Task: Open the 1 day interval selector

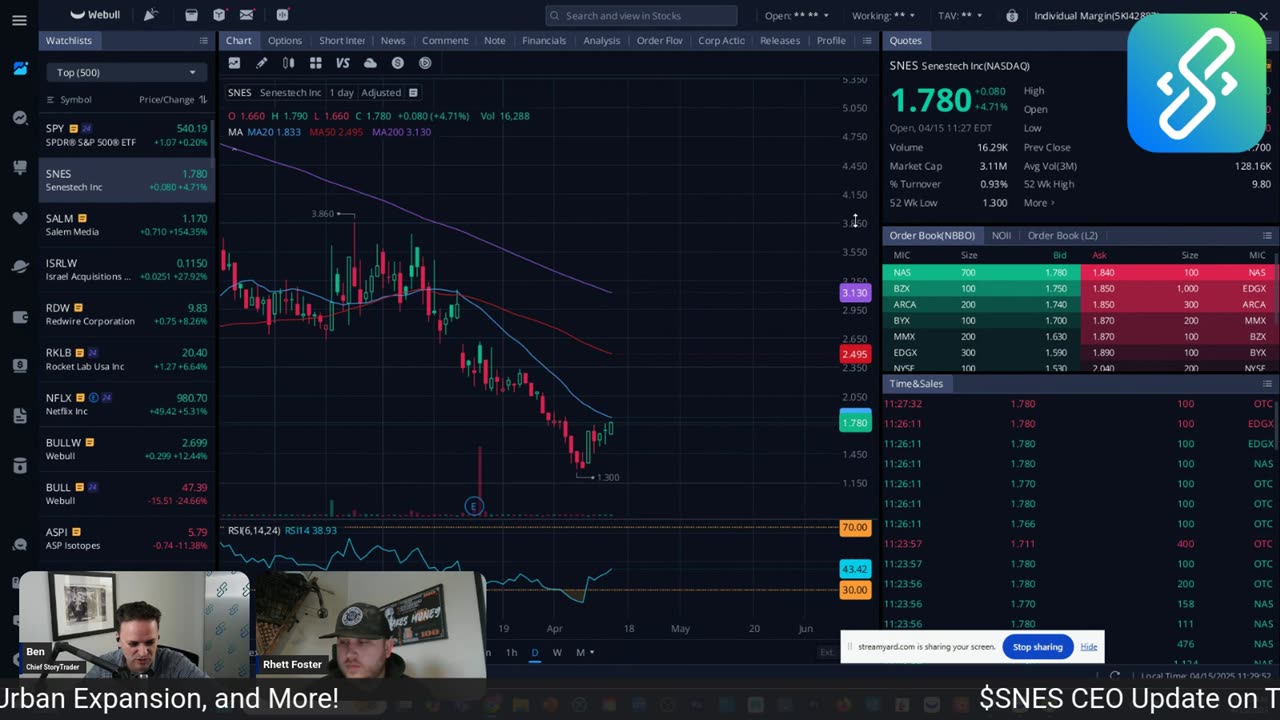Action: pos(342,92)
